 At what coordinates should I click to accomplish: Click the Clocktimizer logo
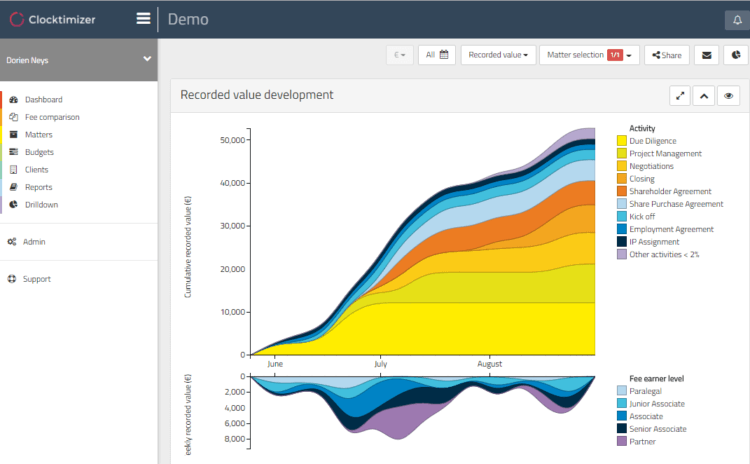pos(53,20)
